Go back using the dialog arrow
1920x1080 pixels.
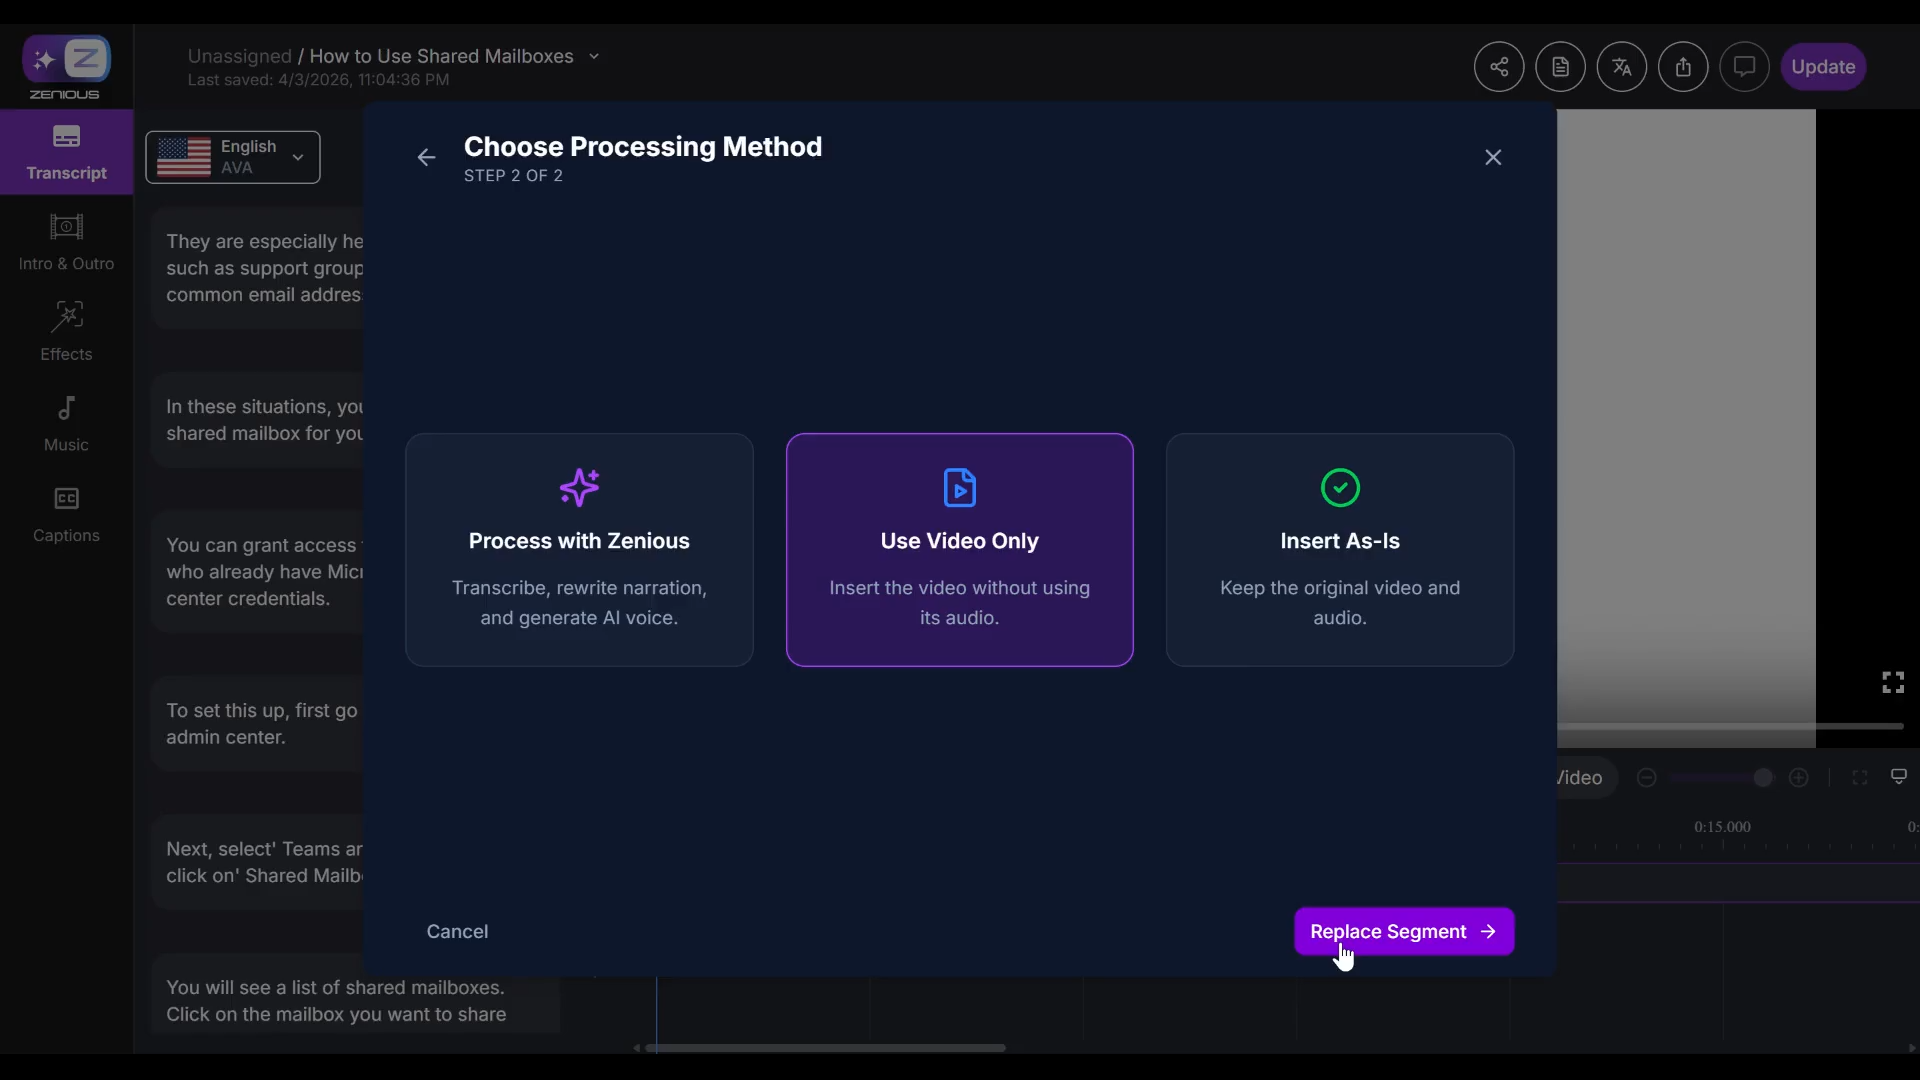426,157
